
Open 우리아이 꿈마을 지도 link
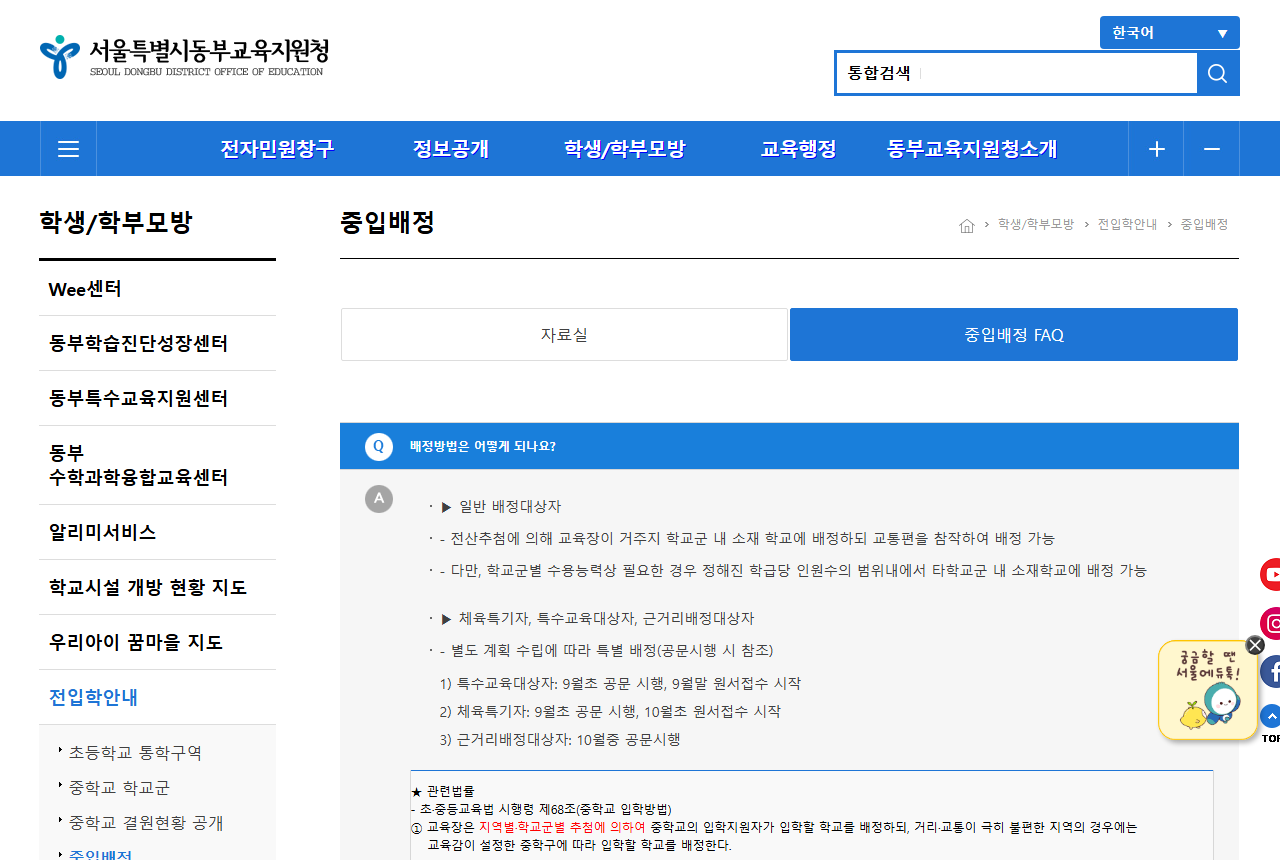point(157,642)
